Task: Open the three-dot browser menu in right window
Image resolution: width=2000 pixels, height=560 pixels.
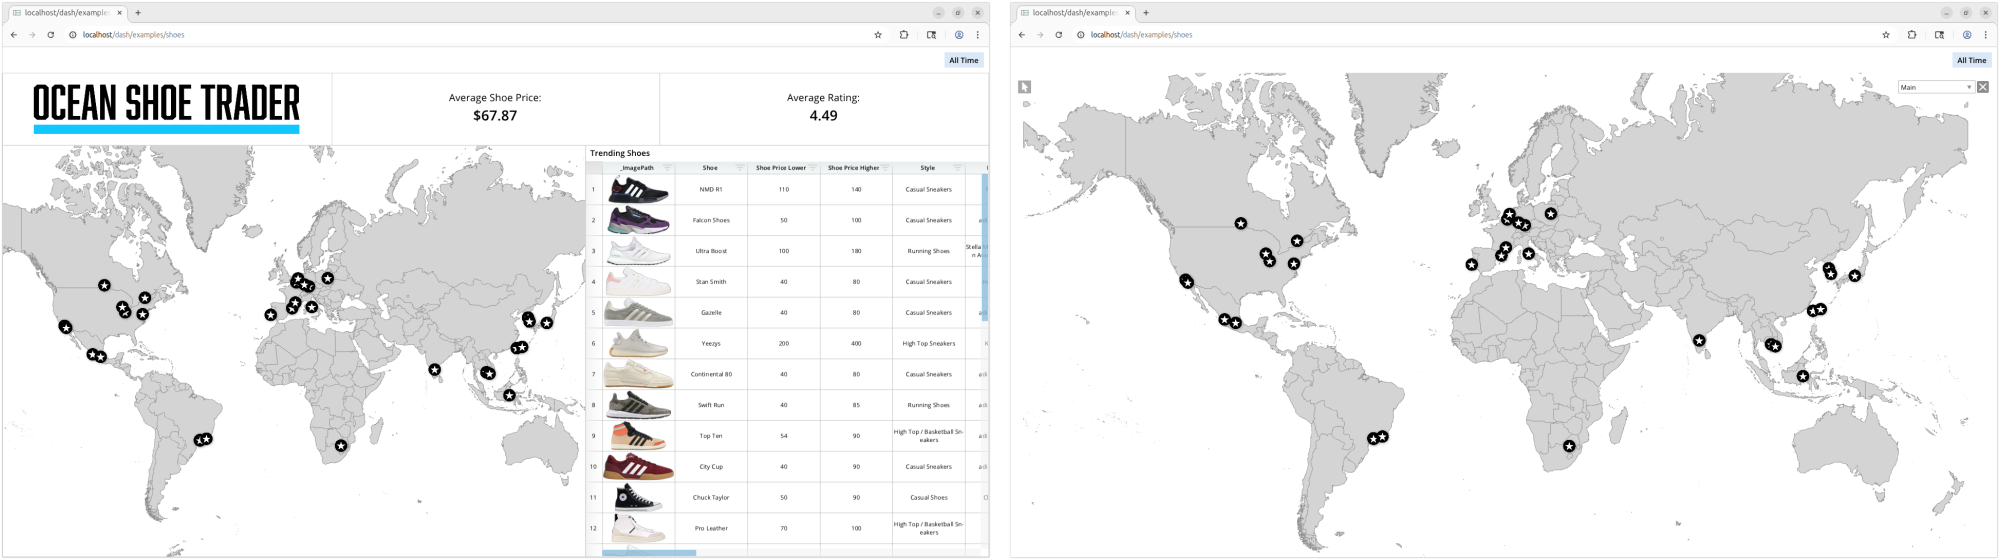Action: (x=1986, y=35)
